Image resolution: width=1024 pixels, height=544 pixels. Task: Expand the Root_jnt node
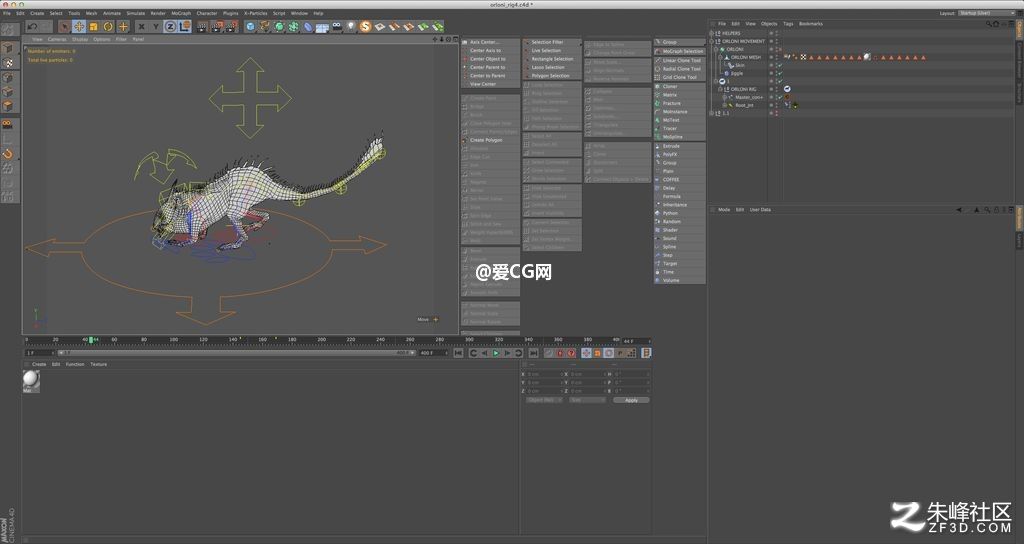click(x=725, y=105)
